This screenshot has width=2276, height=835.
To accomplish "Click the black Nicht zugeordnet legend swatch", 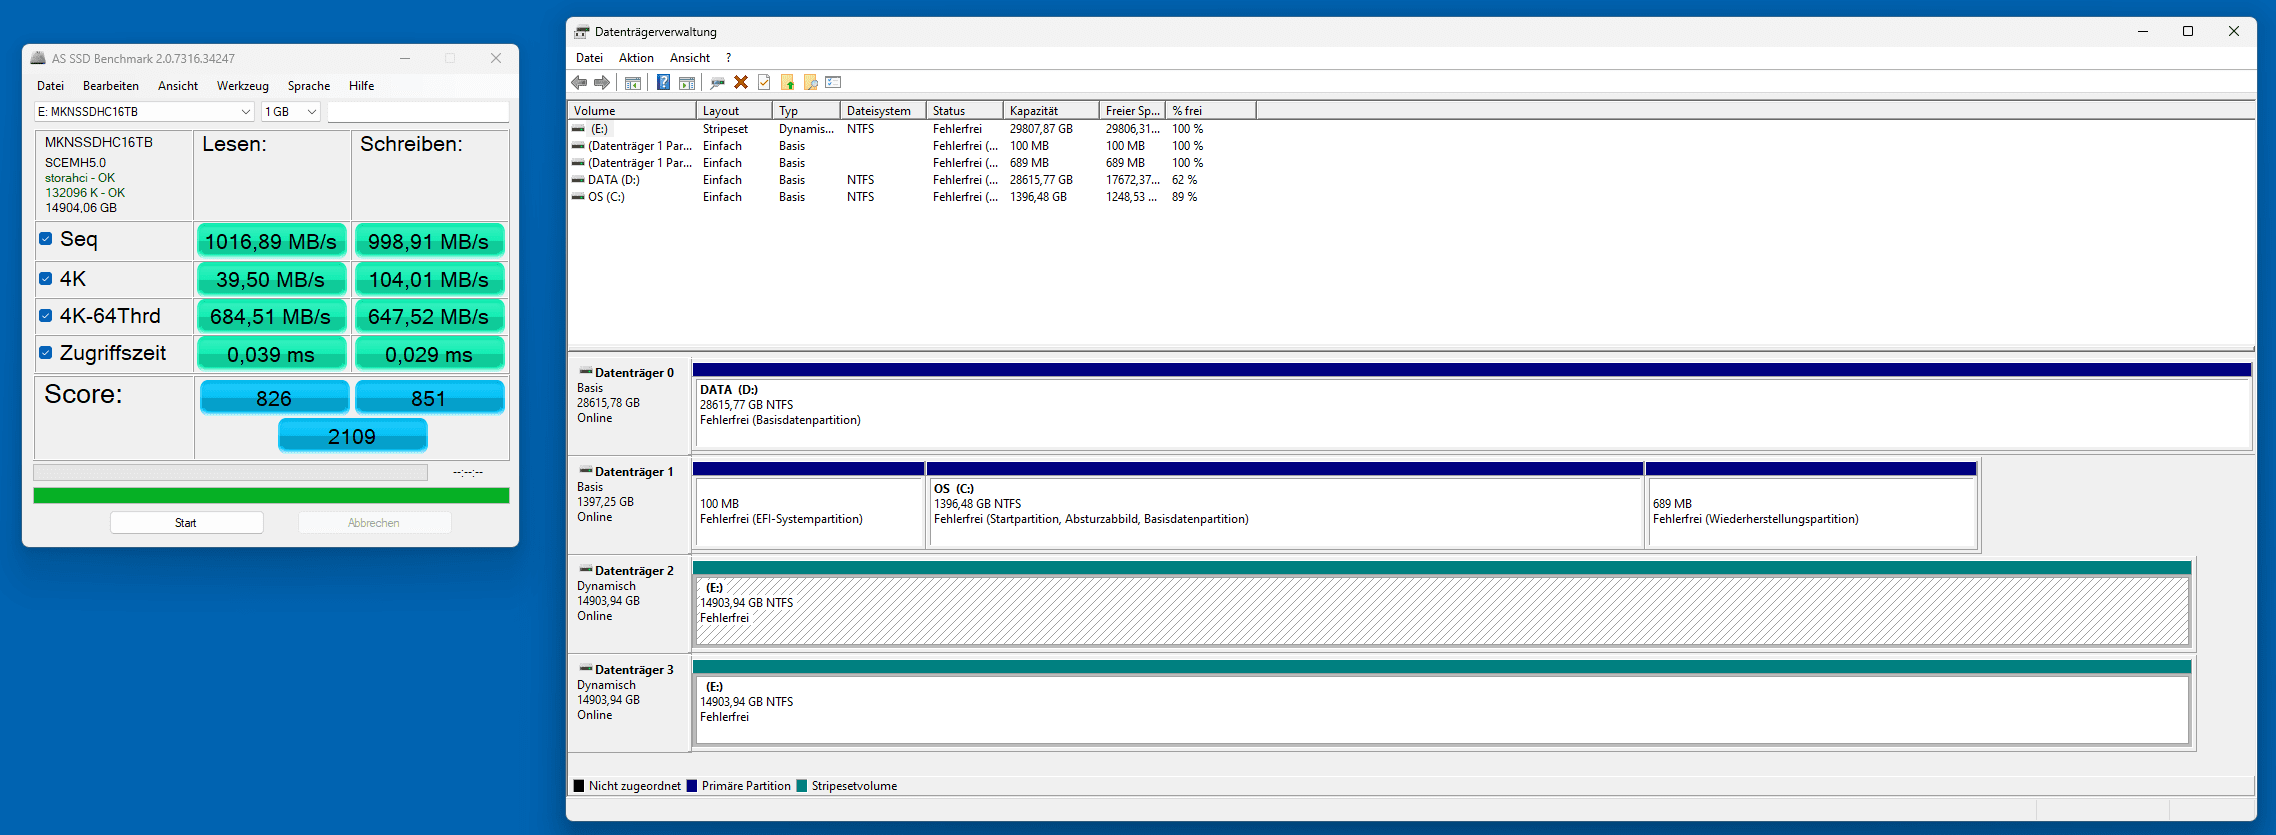I will point(579,786).
